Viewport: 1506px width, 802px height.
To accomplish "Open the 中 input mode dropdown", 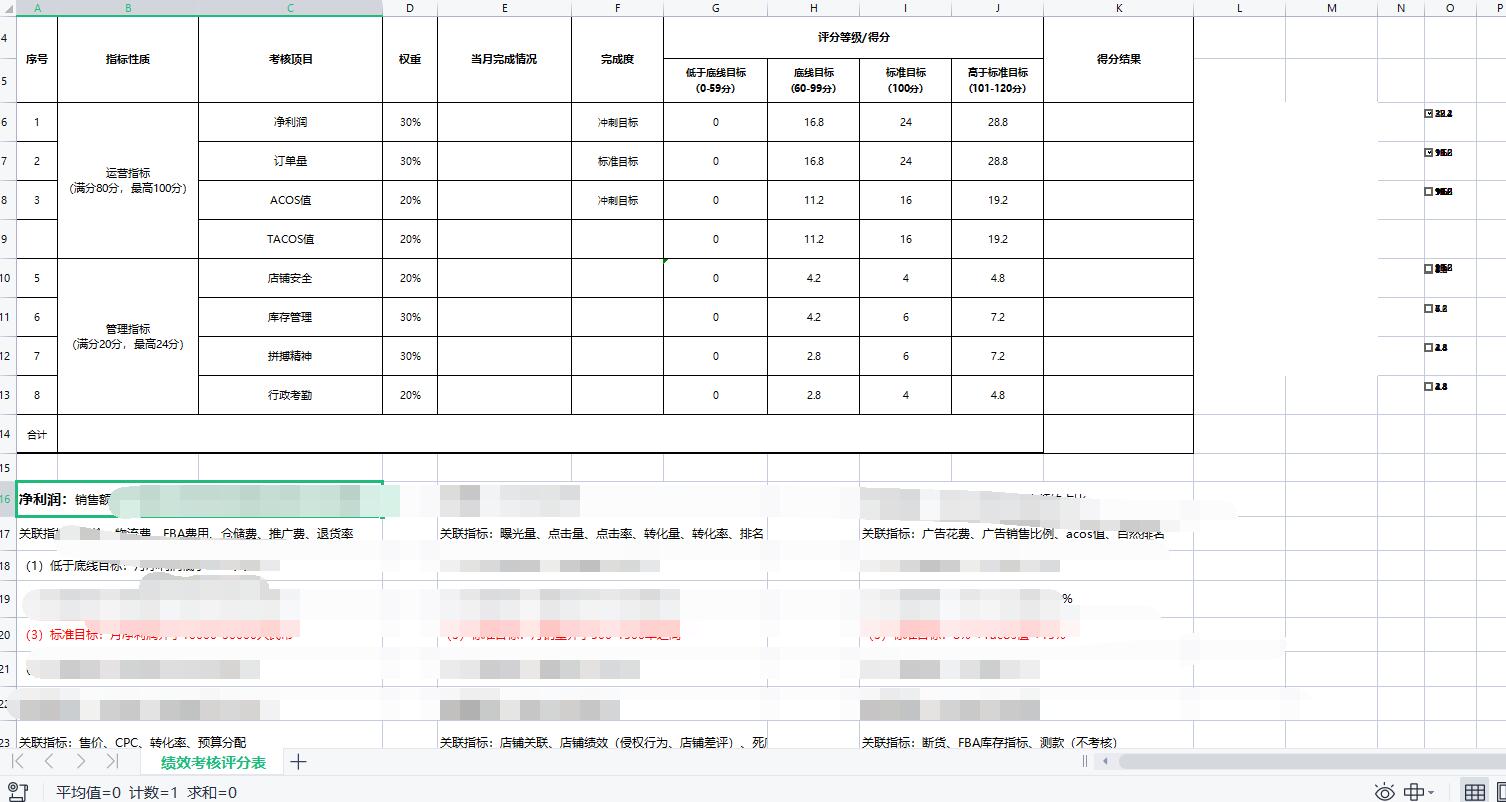I will coord(1419,792).
